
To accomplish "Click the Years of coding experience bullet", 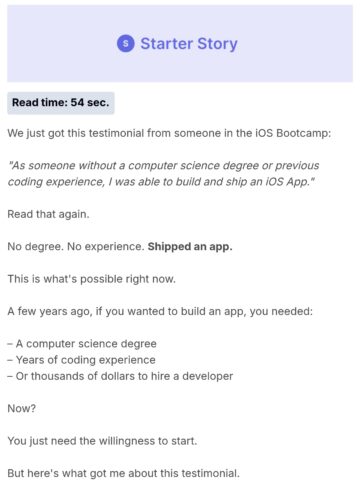I will click(x=81, y=360).
